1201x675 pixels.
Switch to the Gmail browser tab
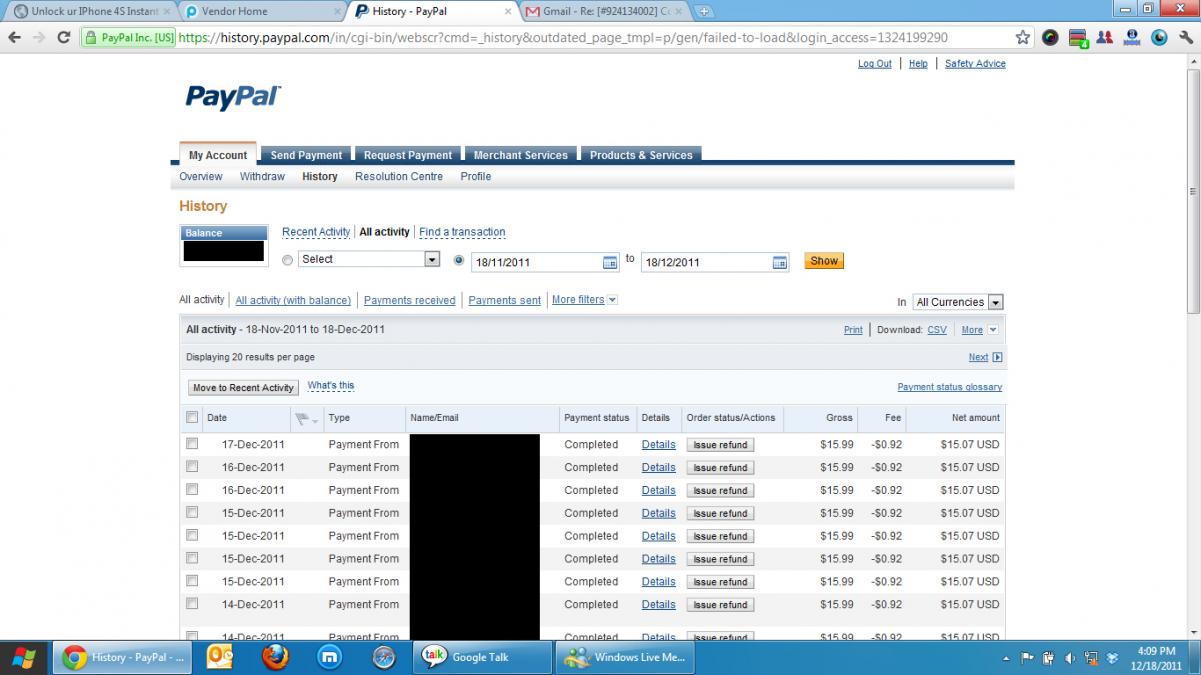pos(604,12)
